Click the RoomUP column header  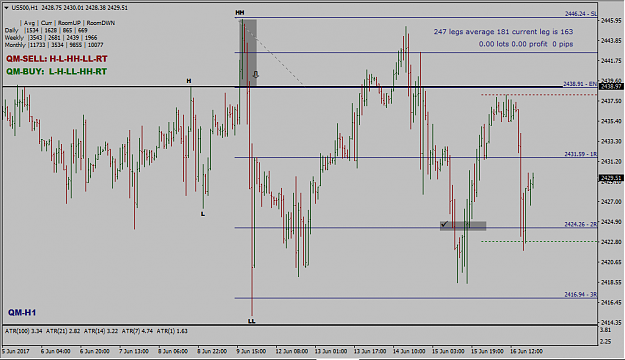pyautogui.click(x=69, y=23)
